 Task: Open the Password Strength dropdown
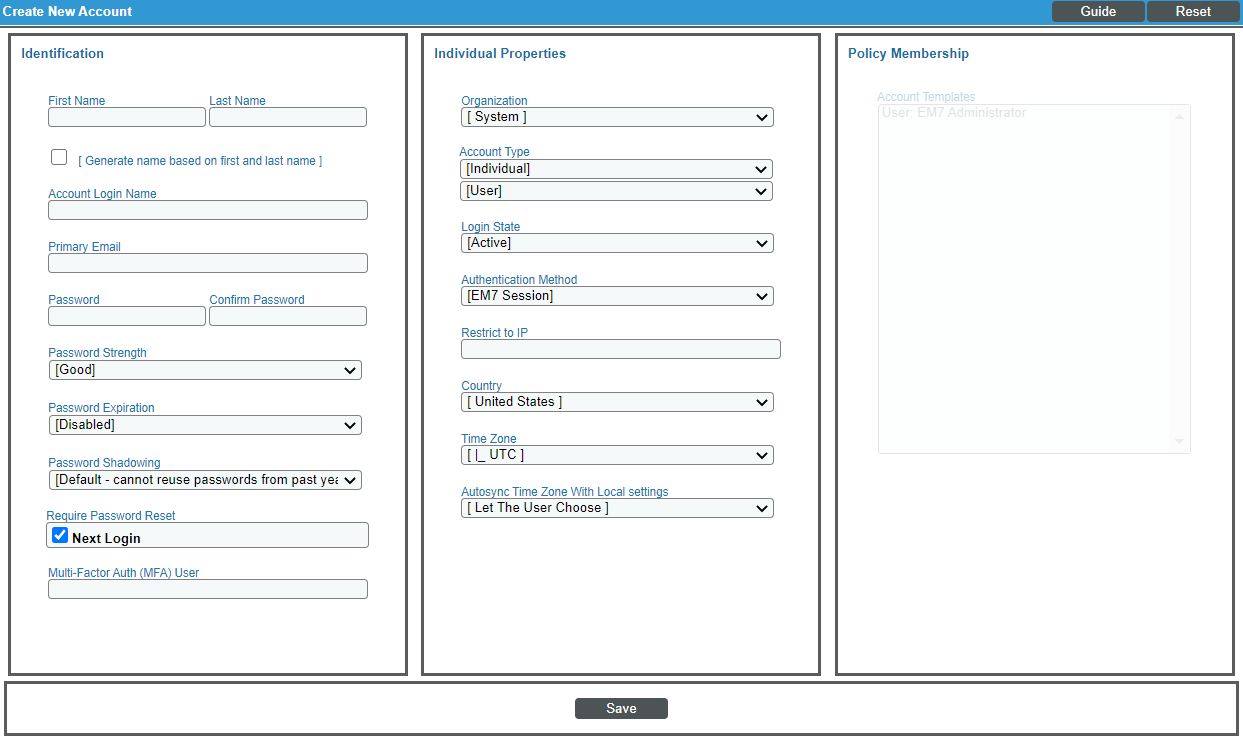204,369
